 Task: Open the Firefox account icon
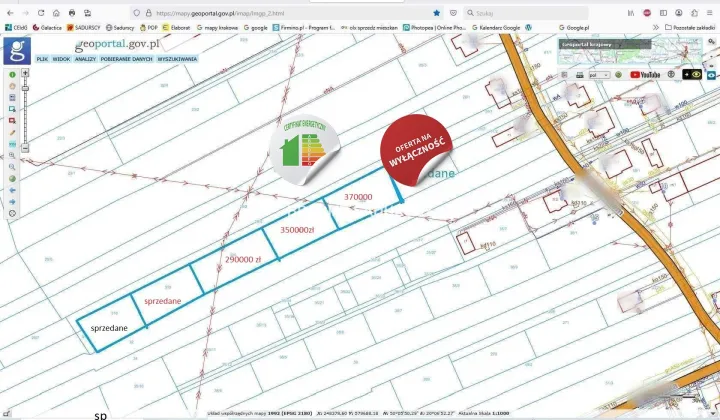679,13
